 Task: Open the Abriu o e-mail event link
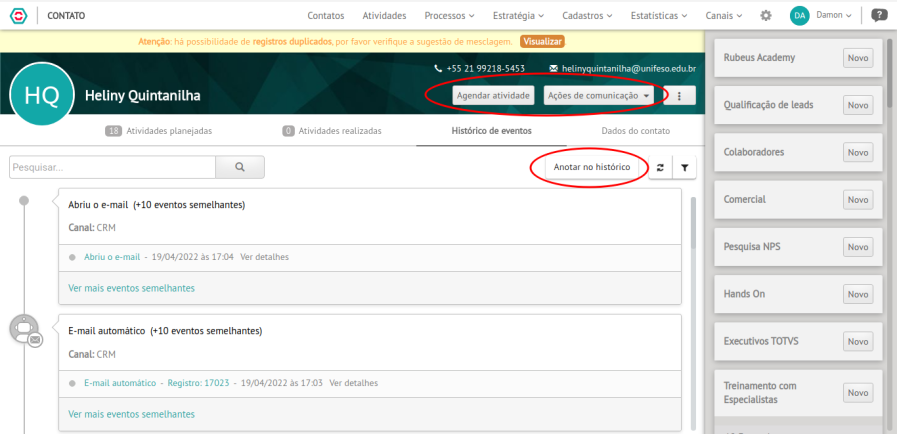tap(112, 257)
